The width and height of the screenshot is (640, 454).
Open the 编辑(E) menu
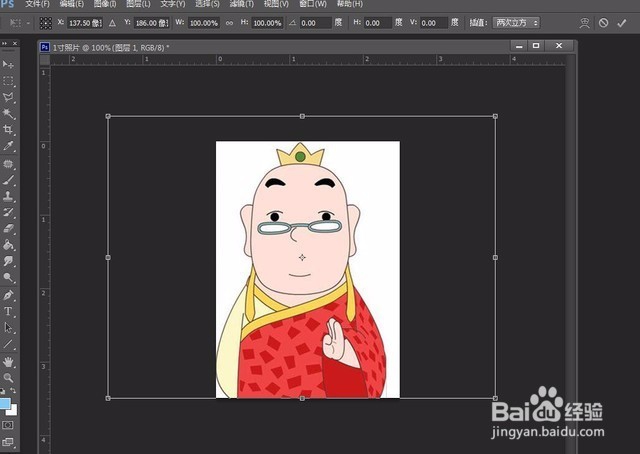click(71, 4)
